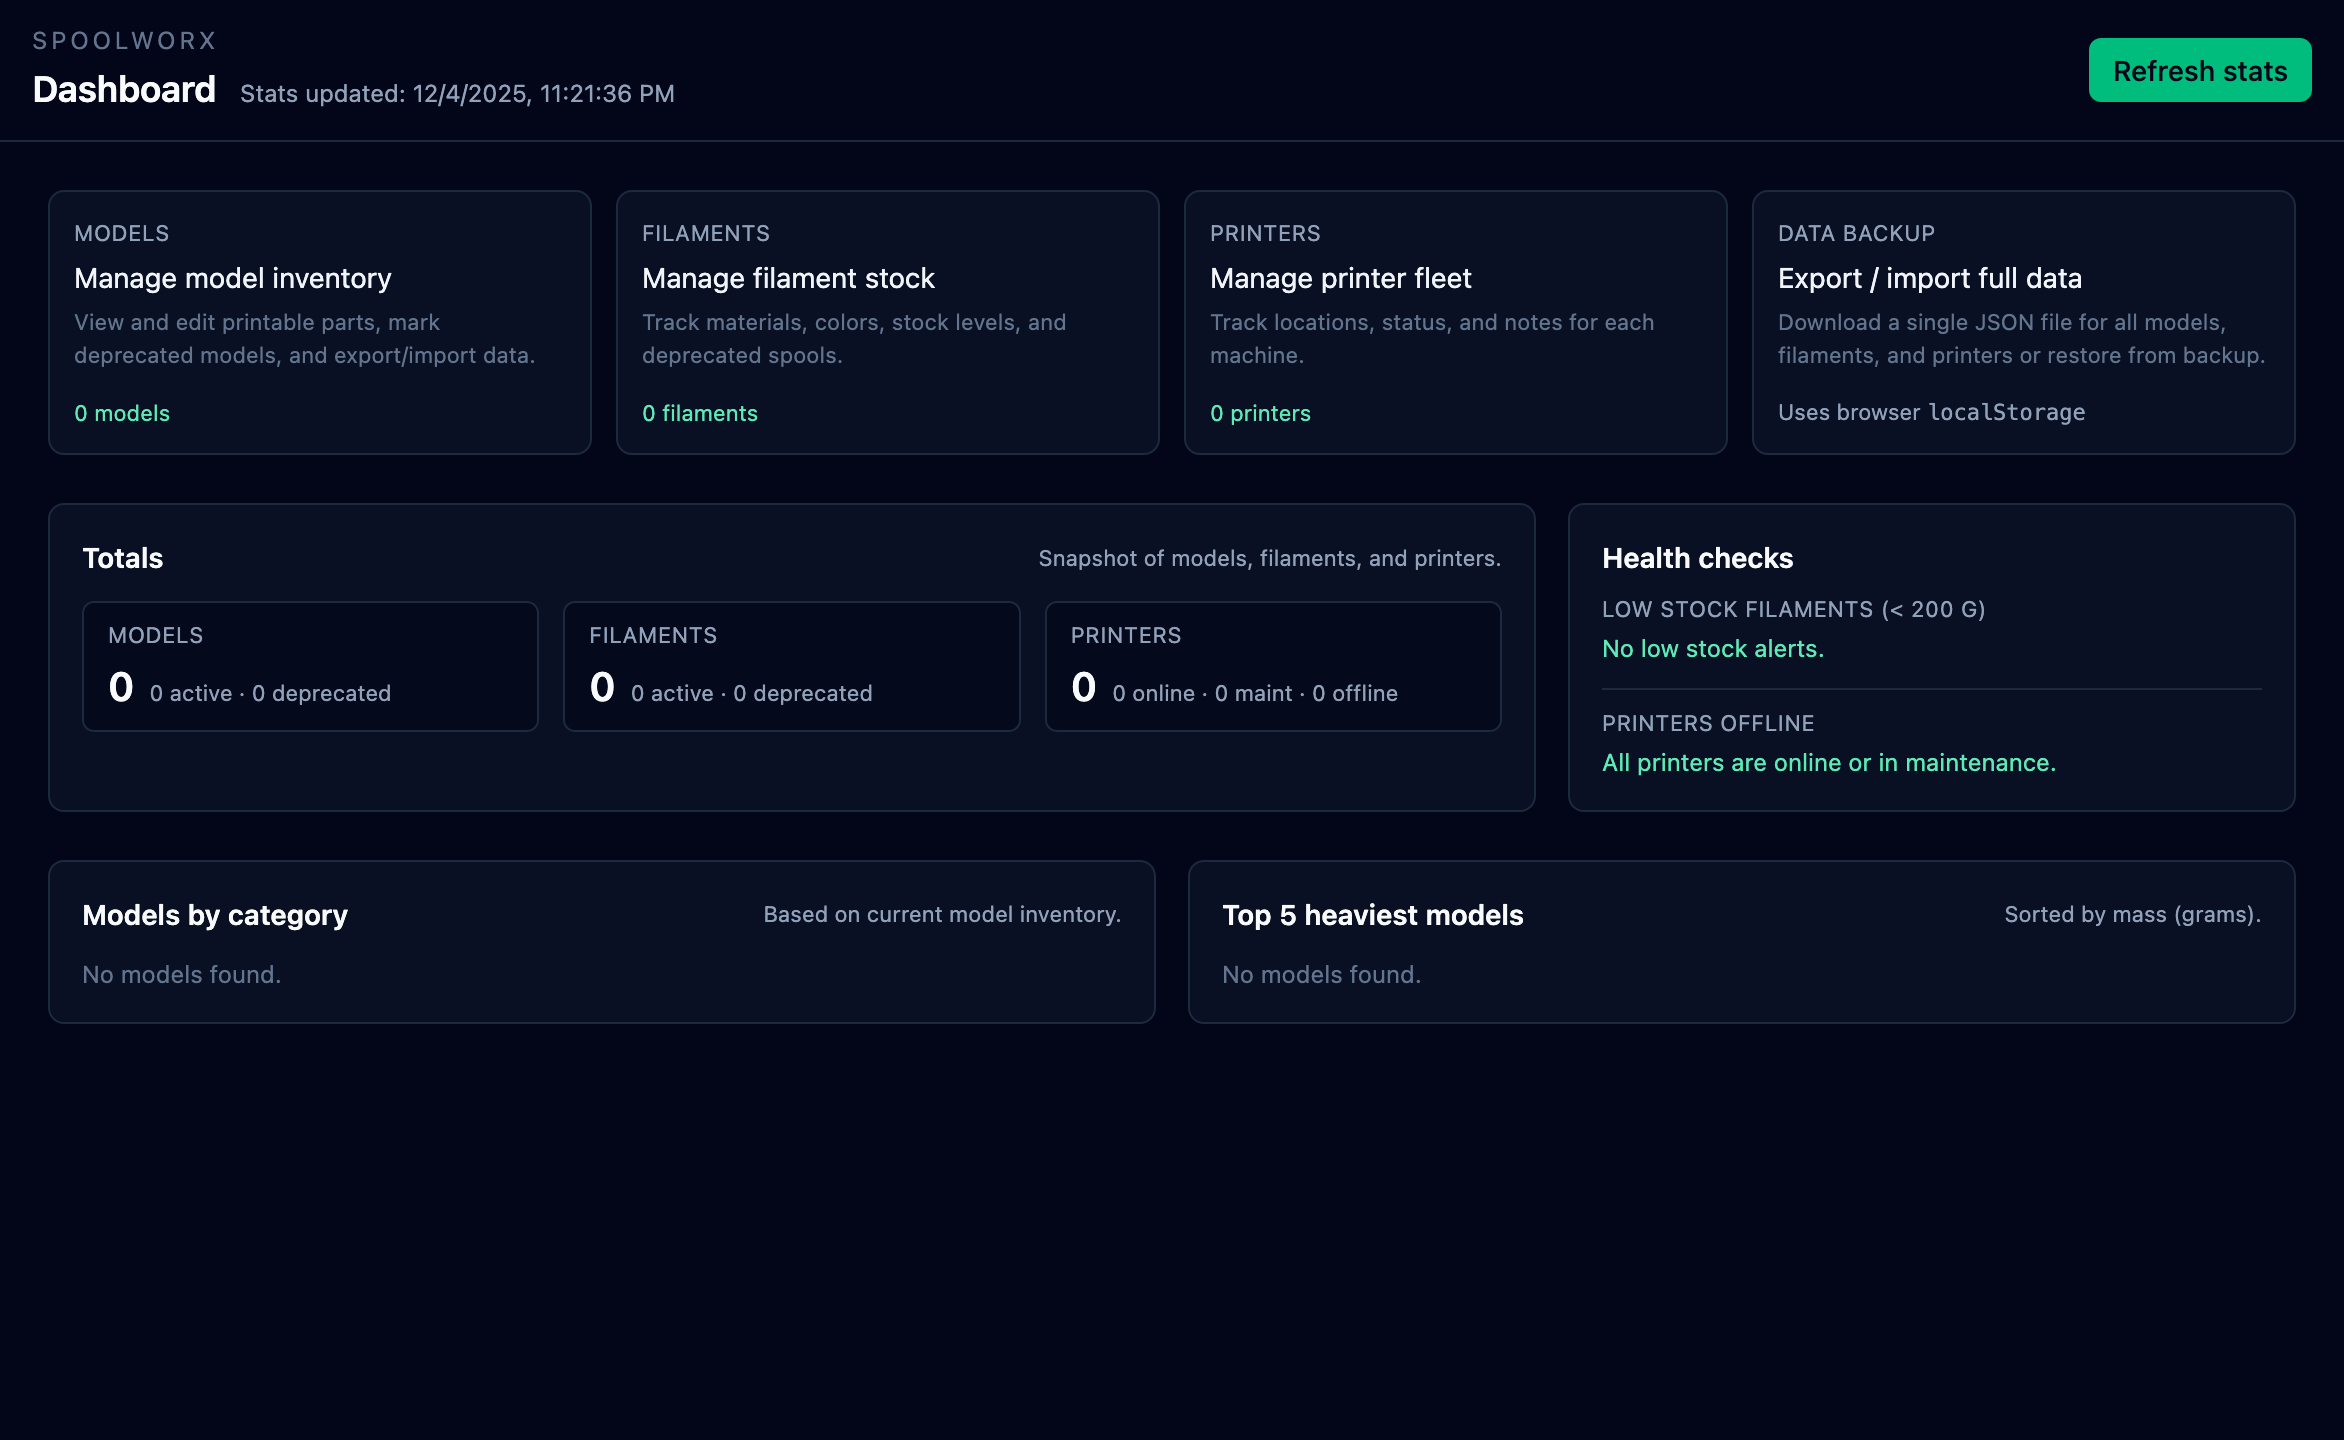Open the Export / import full data card
The height and width of the screenshot is (1440, 2344).
pyautogui.click(x=1929, y=278)
